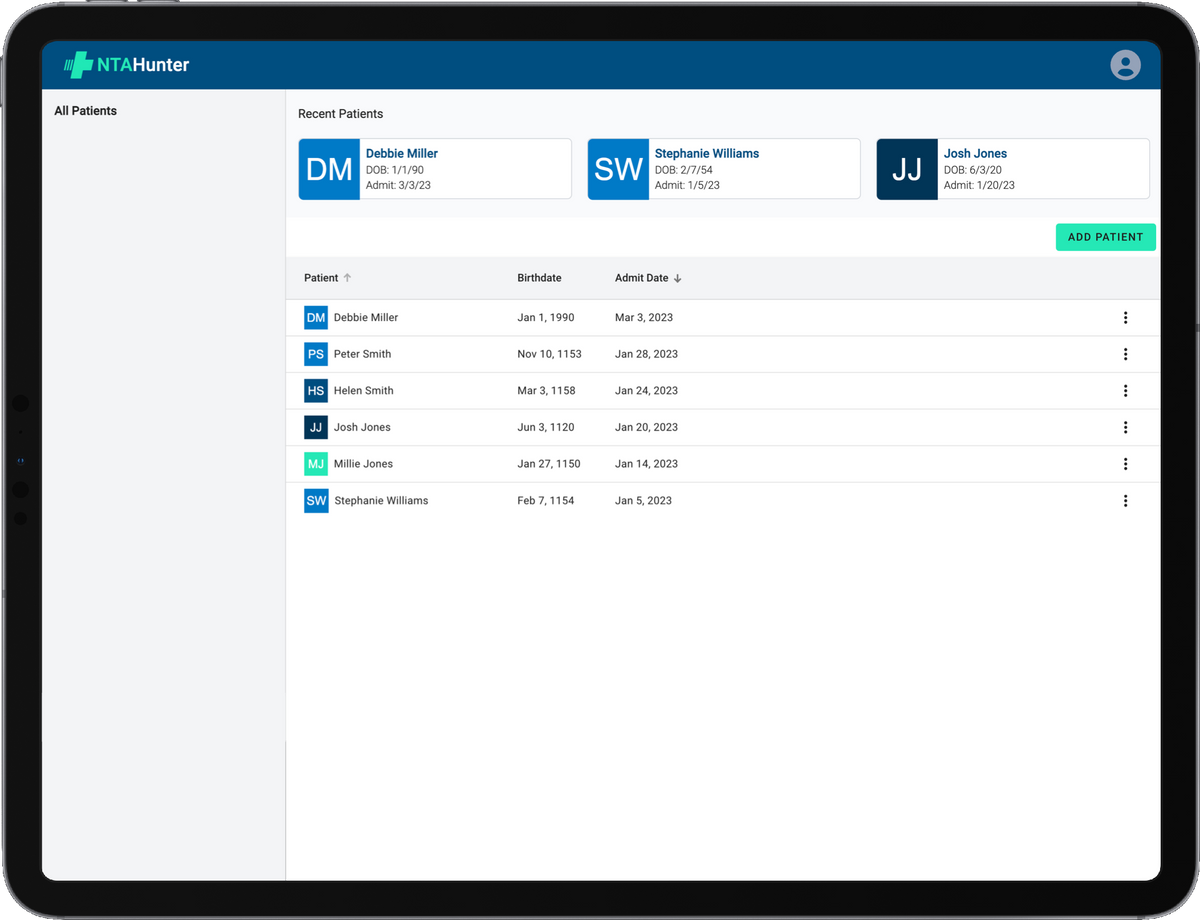Image resolution: width=1200 pixels, height=920 pixels.
Task: Click birthdate Mar 3, 1158
Action: tap(546, 391)
